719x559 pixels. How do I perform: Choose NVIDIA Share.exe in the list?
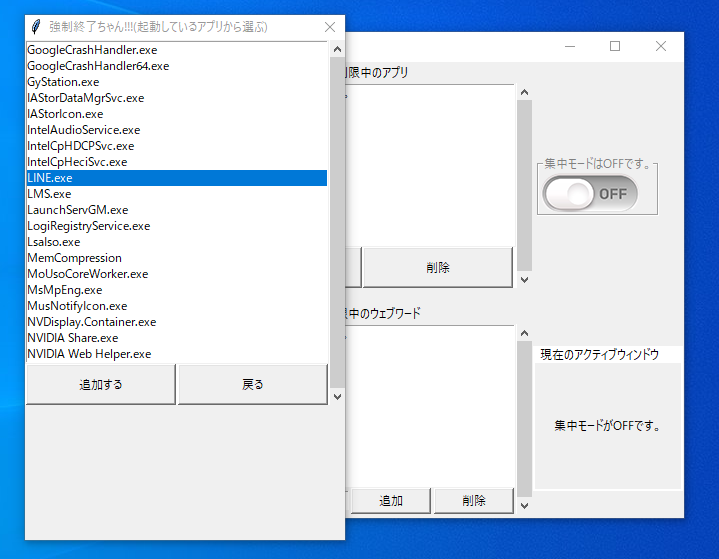pos(73,338)
